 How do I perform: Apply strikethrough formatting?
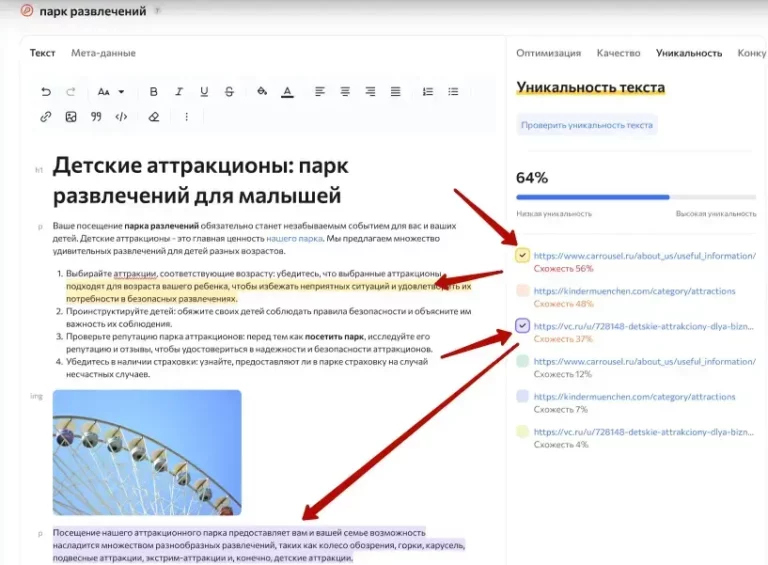pos(230,92)
